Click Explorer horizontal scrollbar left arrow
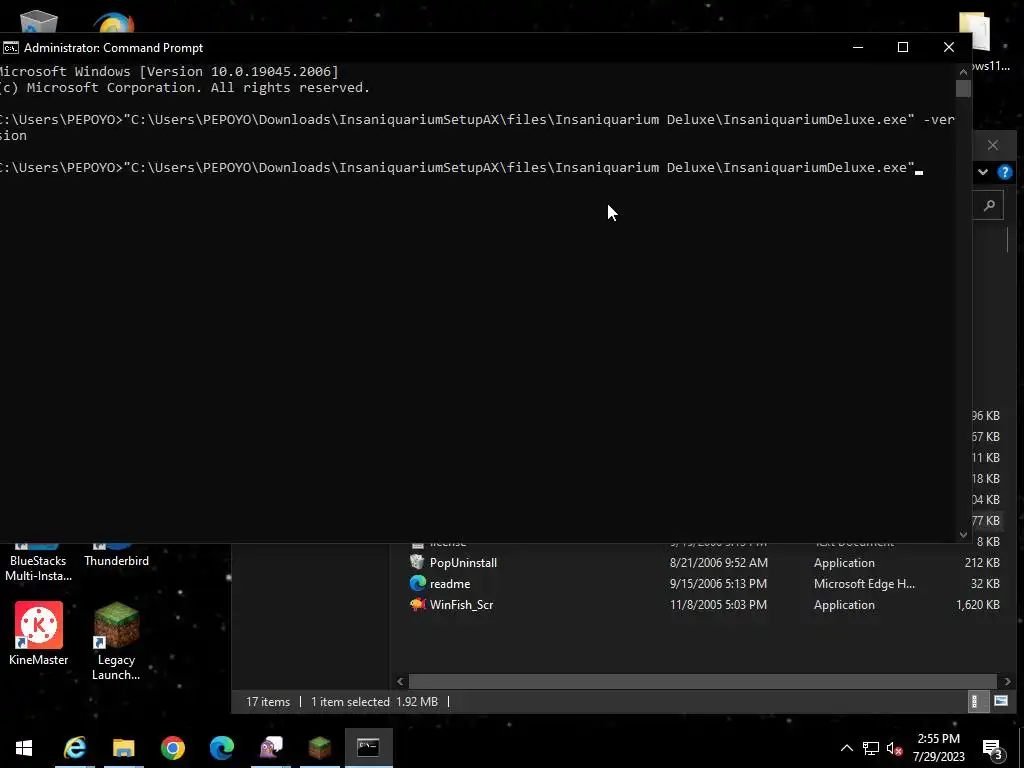Screen dimensions: 1024x768 point(400,681)
